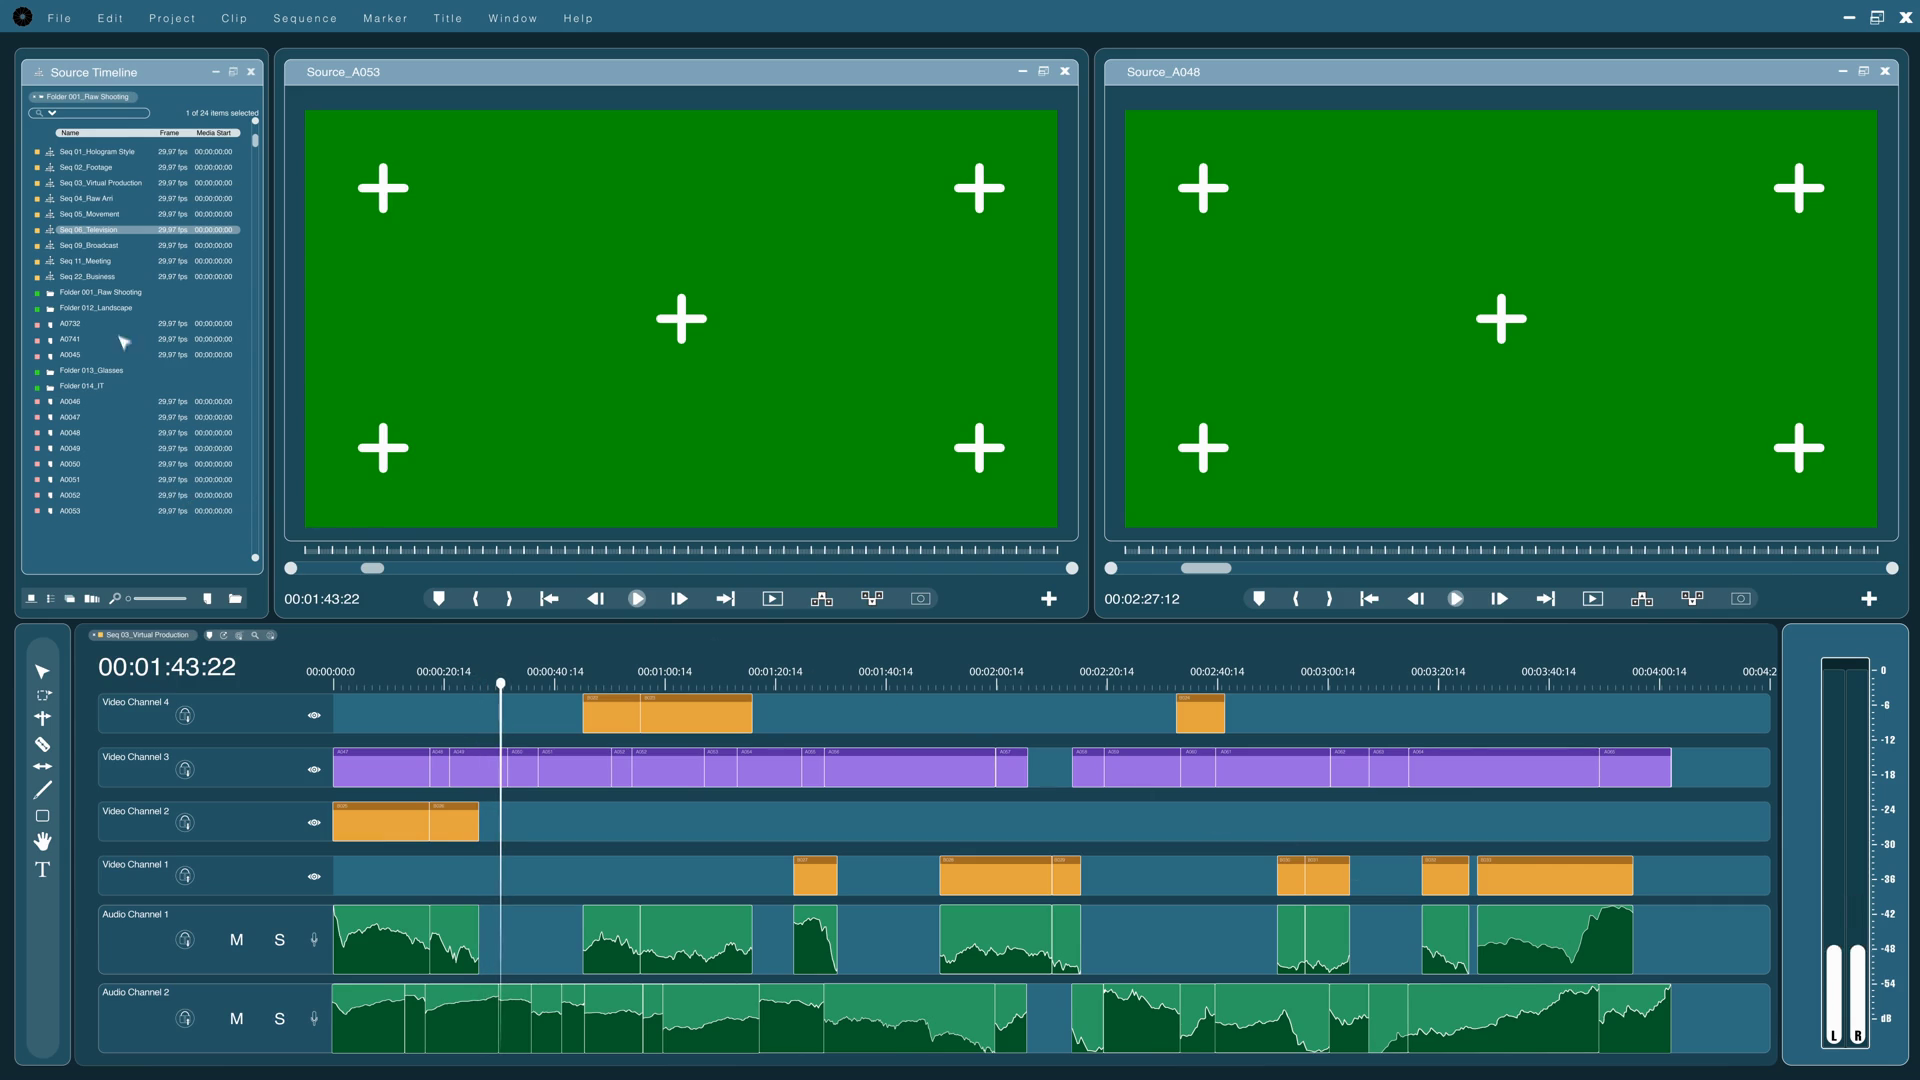Toggle visibility of Video Channel 1

click(314, 876)
